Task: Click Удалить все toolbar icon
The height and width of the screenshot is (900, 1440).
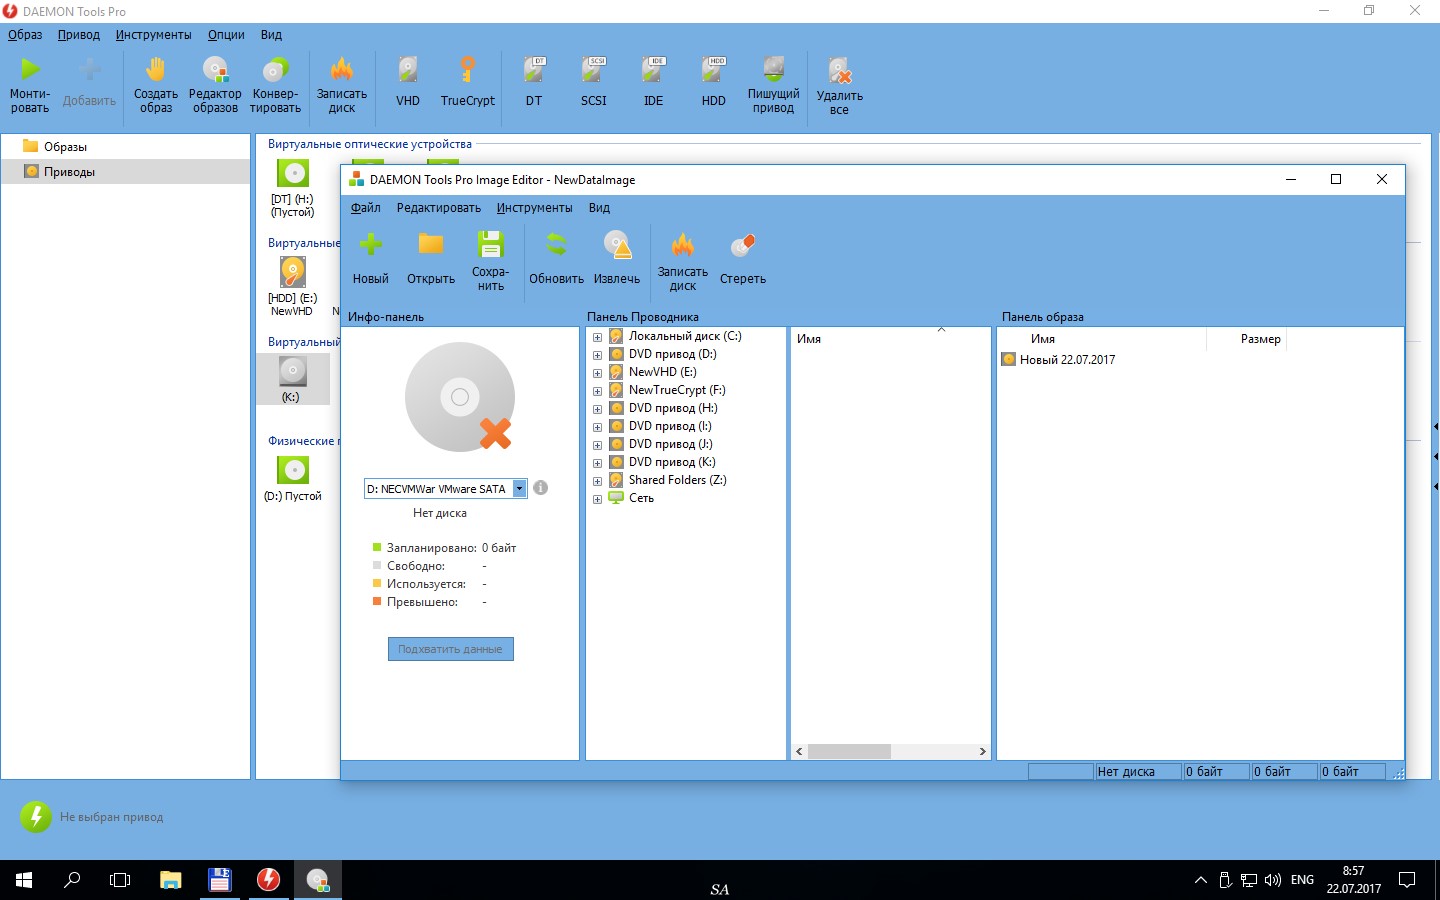Action: coord(840,85)
